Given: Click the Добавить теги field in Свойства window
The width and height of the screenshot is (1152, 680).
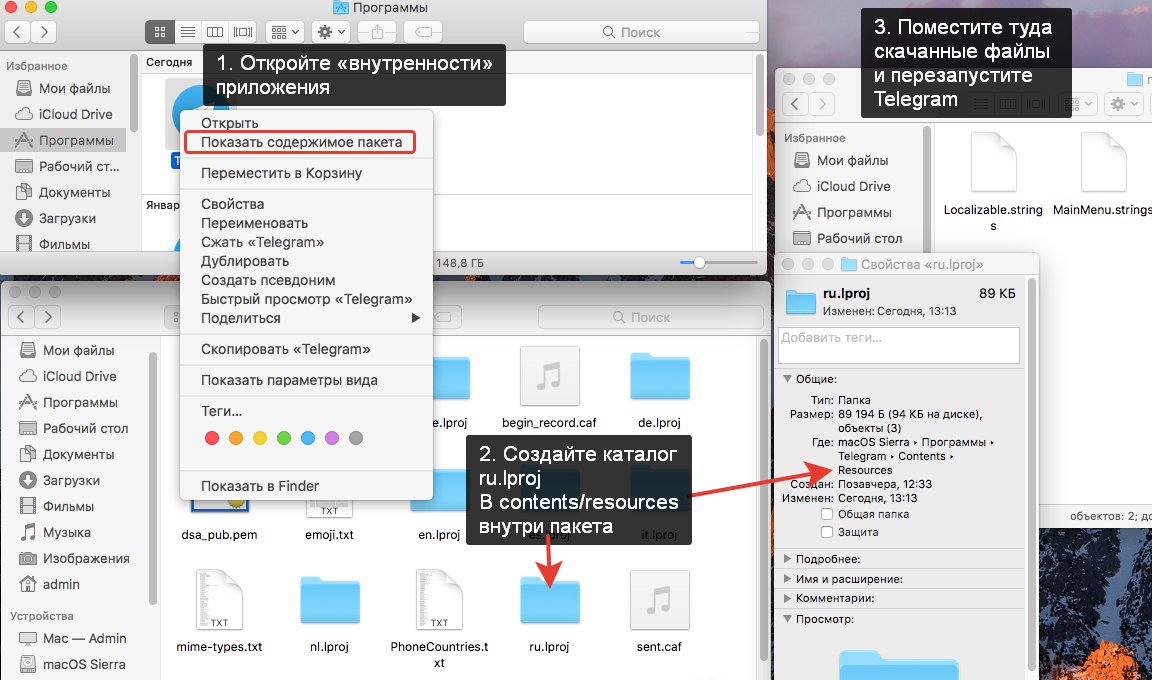Looking at the screenshot, I should 899,344.
